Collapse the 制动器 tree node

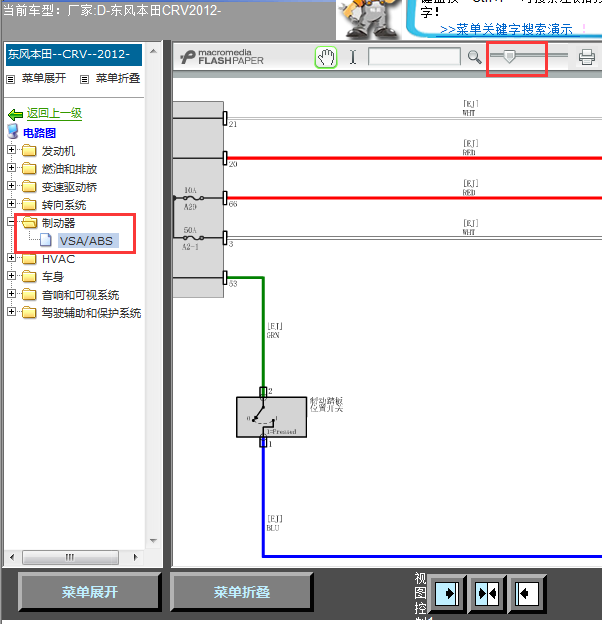click(x=11, y=222)
